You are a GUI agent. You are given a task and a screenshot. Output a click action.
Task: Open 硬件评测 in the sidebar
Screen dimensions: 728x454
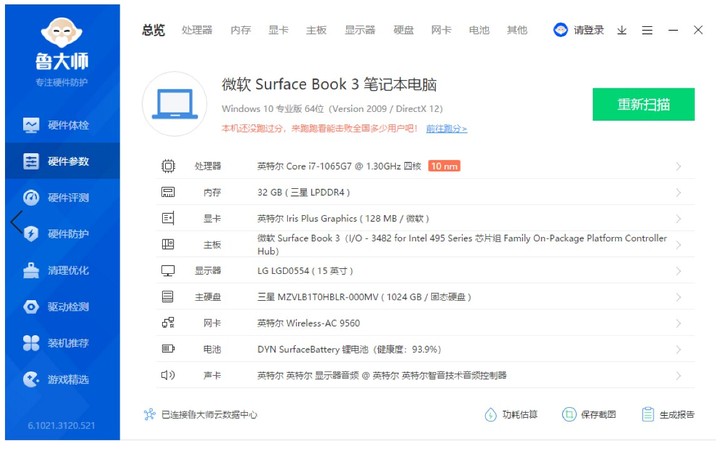pyautogui.click(x=62, y=198)
